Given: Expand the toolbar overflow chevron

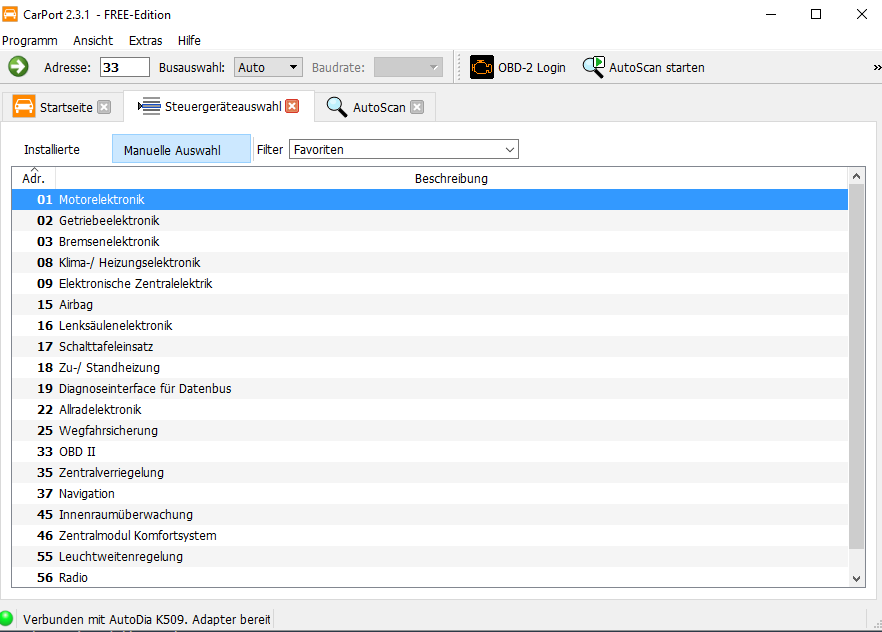Looking at the screenshot, I should 876,67.
